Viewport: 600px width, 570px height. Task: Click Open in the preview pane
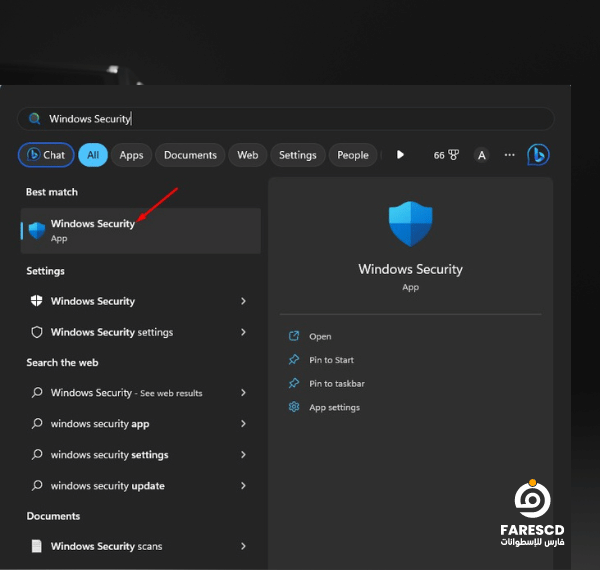[320, 337]
